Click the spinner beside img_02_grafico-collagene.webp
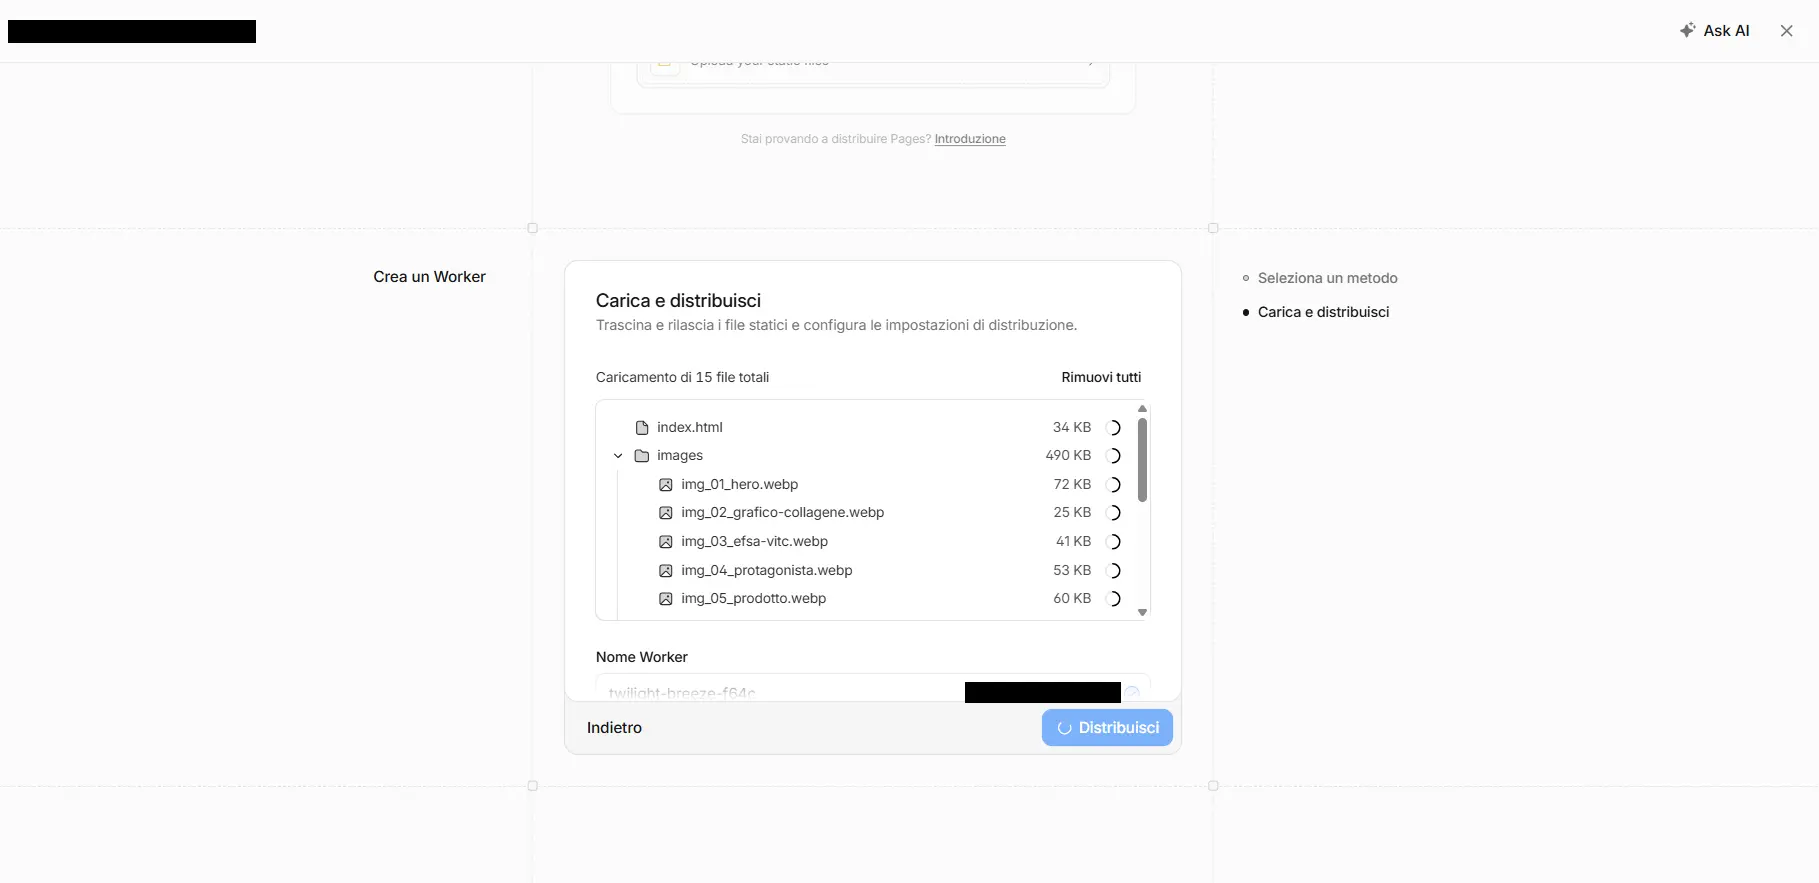The image size is (1819, 883). [x=1114, y=513]
